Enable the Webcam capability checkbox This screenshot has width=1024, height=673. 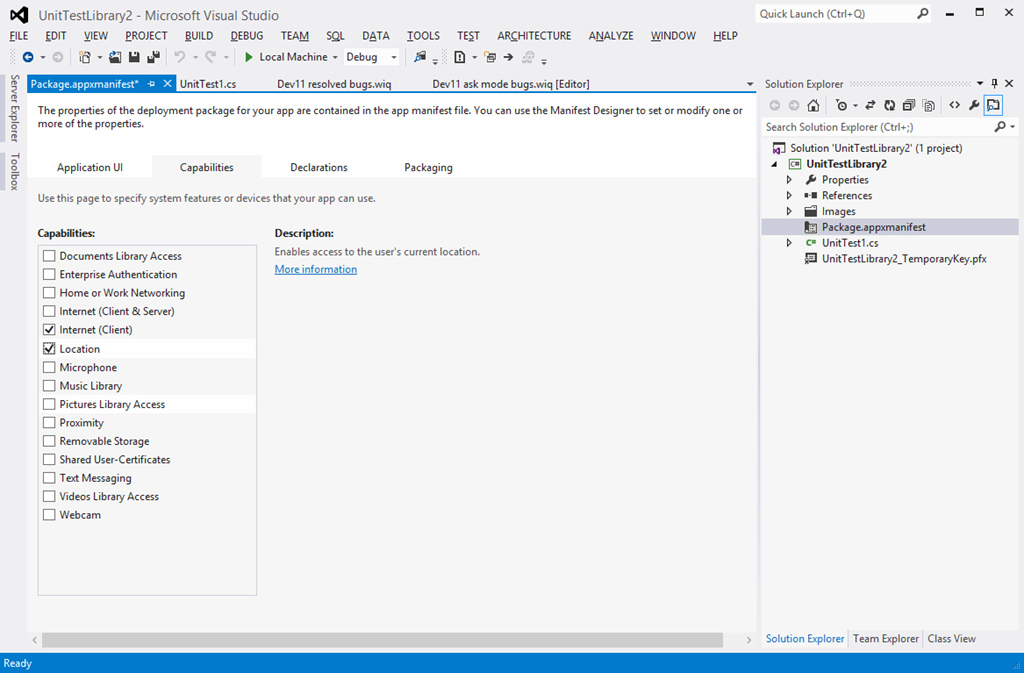click(x=49, y=514)
